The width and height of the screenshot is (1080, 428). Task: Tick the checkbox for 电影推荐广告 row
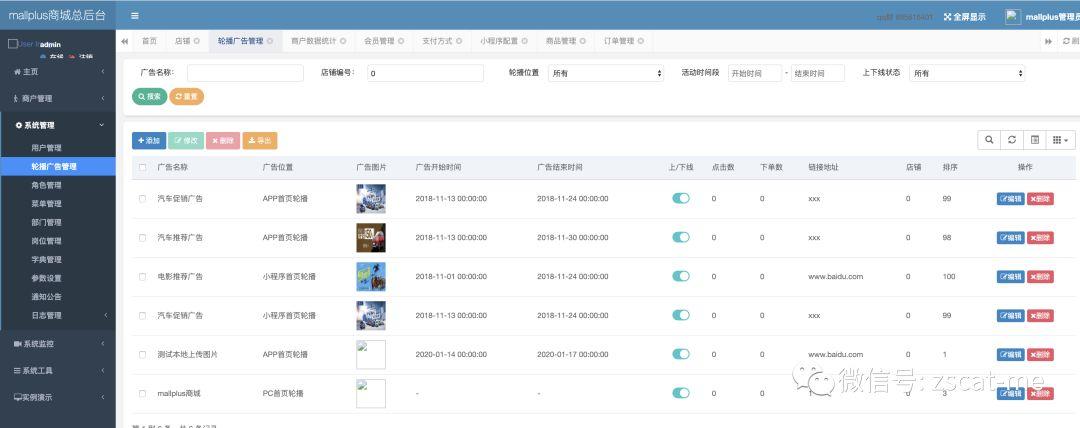(143, 276)
